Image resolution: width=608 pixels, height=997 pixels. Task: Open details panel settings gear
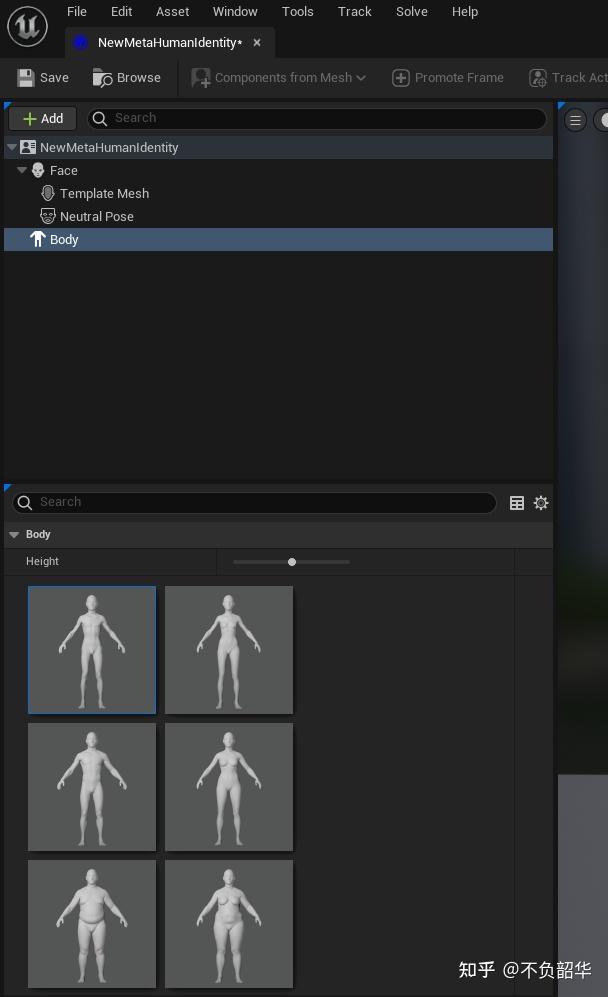[x=541, y=503]
